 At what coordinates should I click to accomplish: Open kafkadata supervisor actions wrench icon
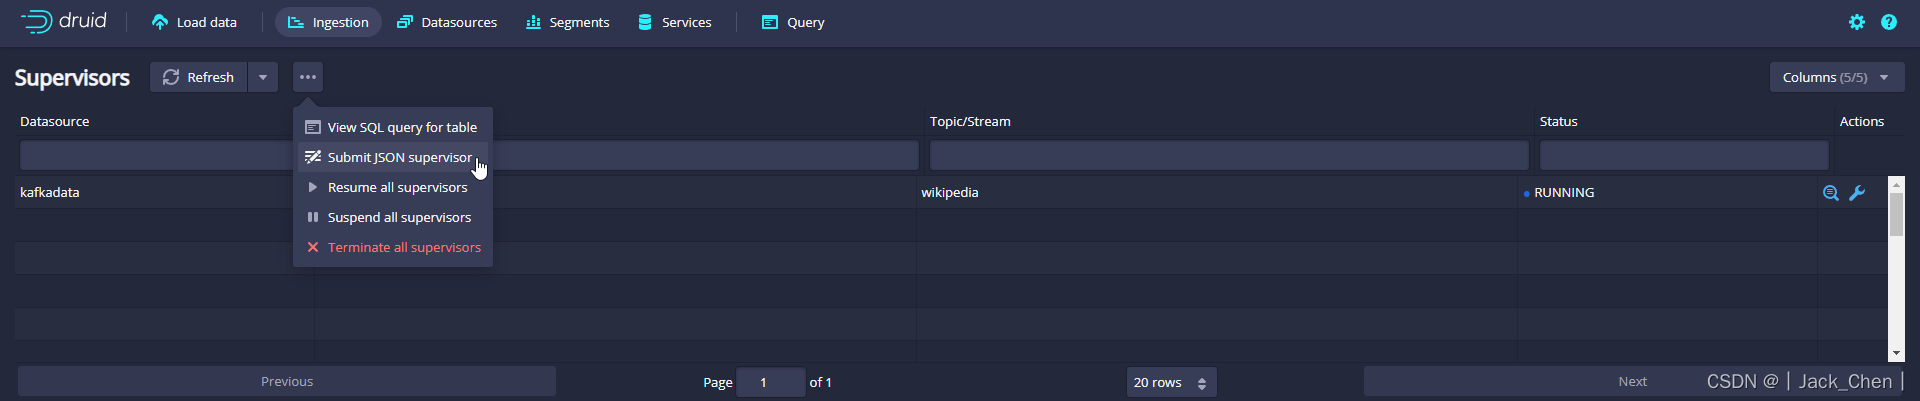tap(1857, 193)
